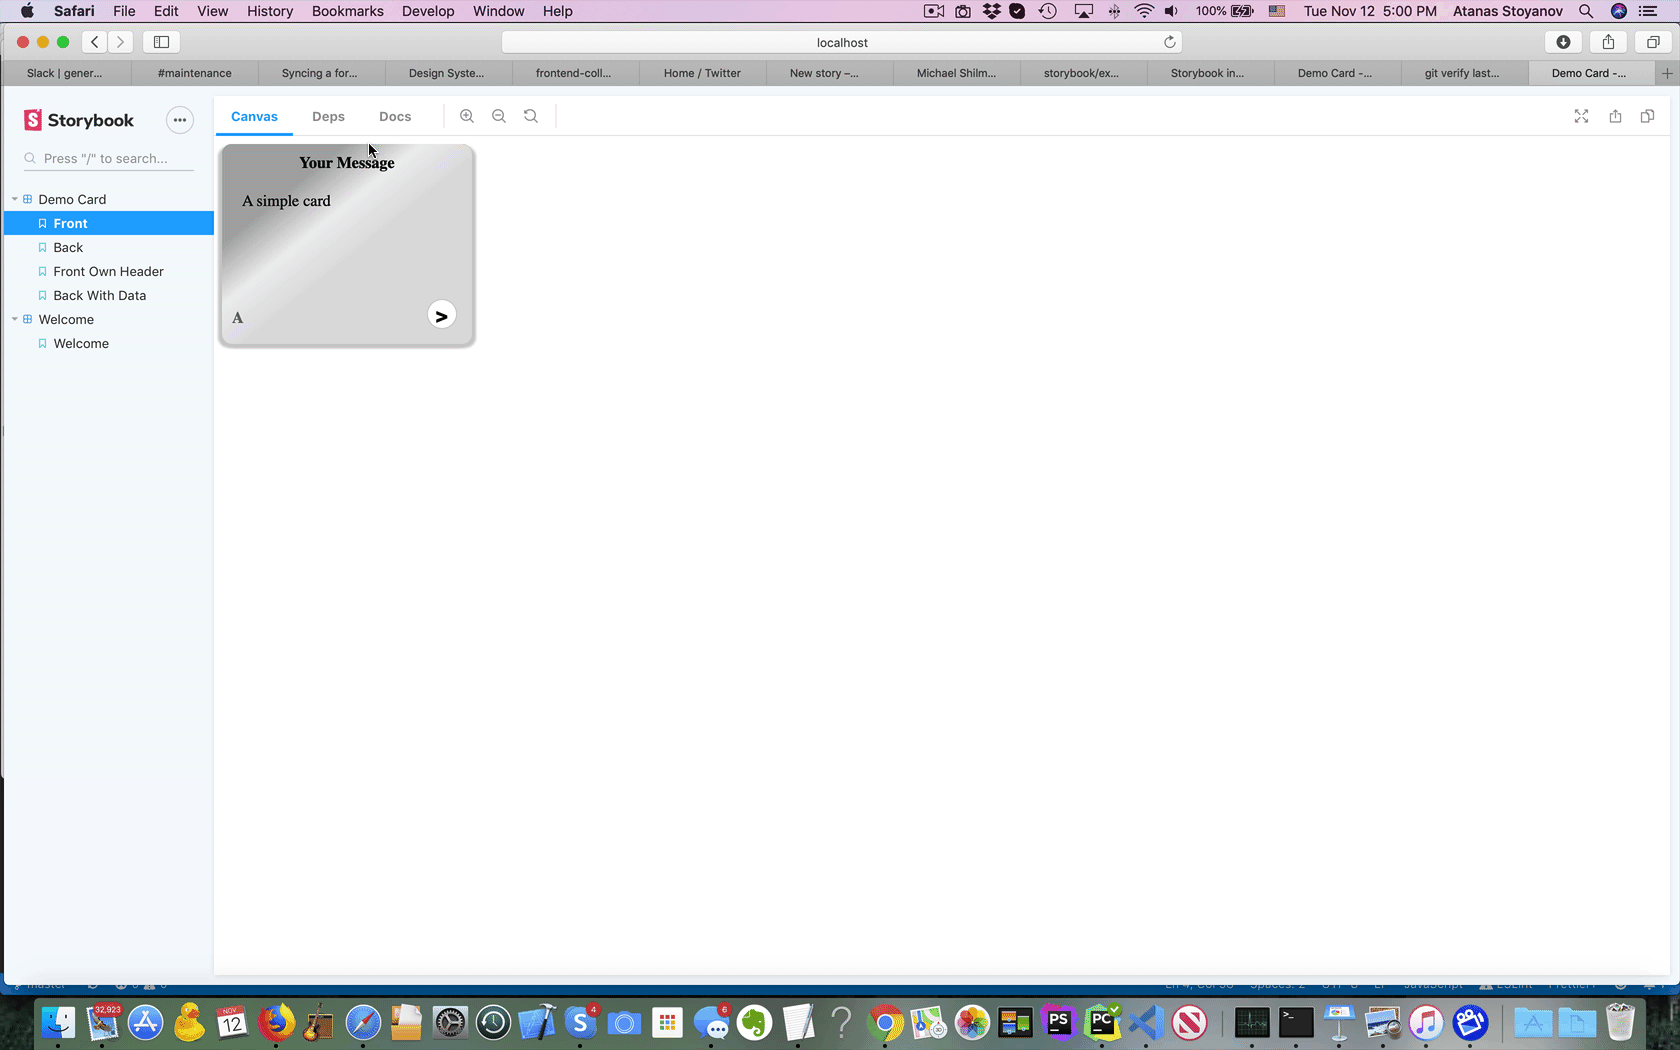Open the Deps tab
This screenshot has width=1680, height=1050.
coord(328,116)
